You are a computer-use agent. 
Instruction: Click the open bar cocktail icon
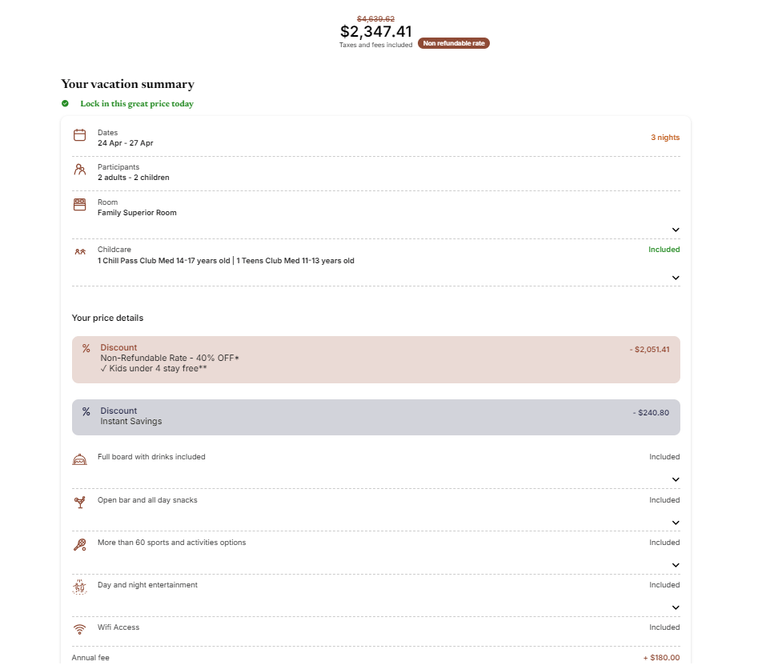pos(80,502)
